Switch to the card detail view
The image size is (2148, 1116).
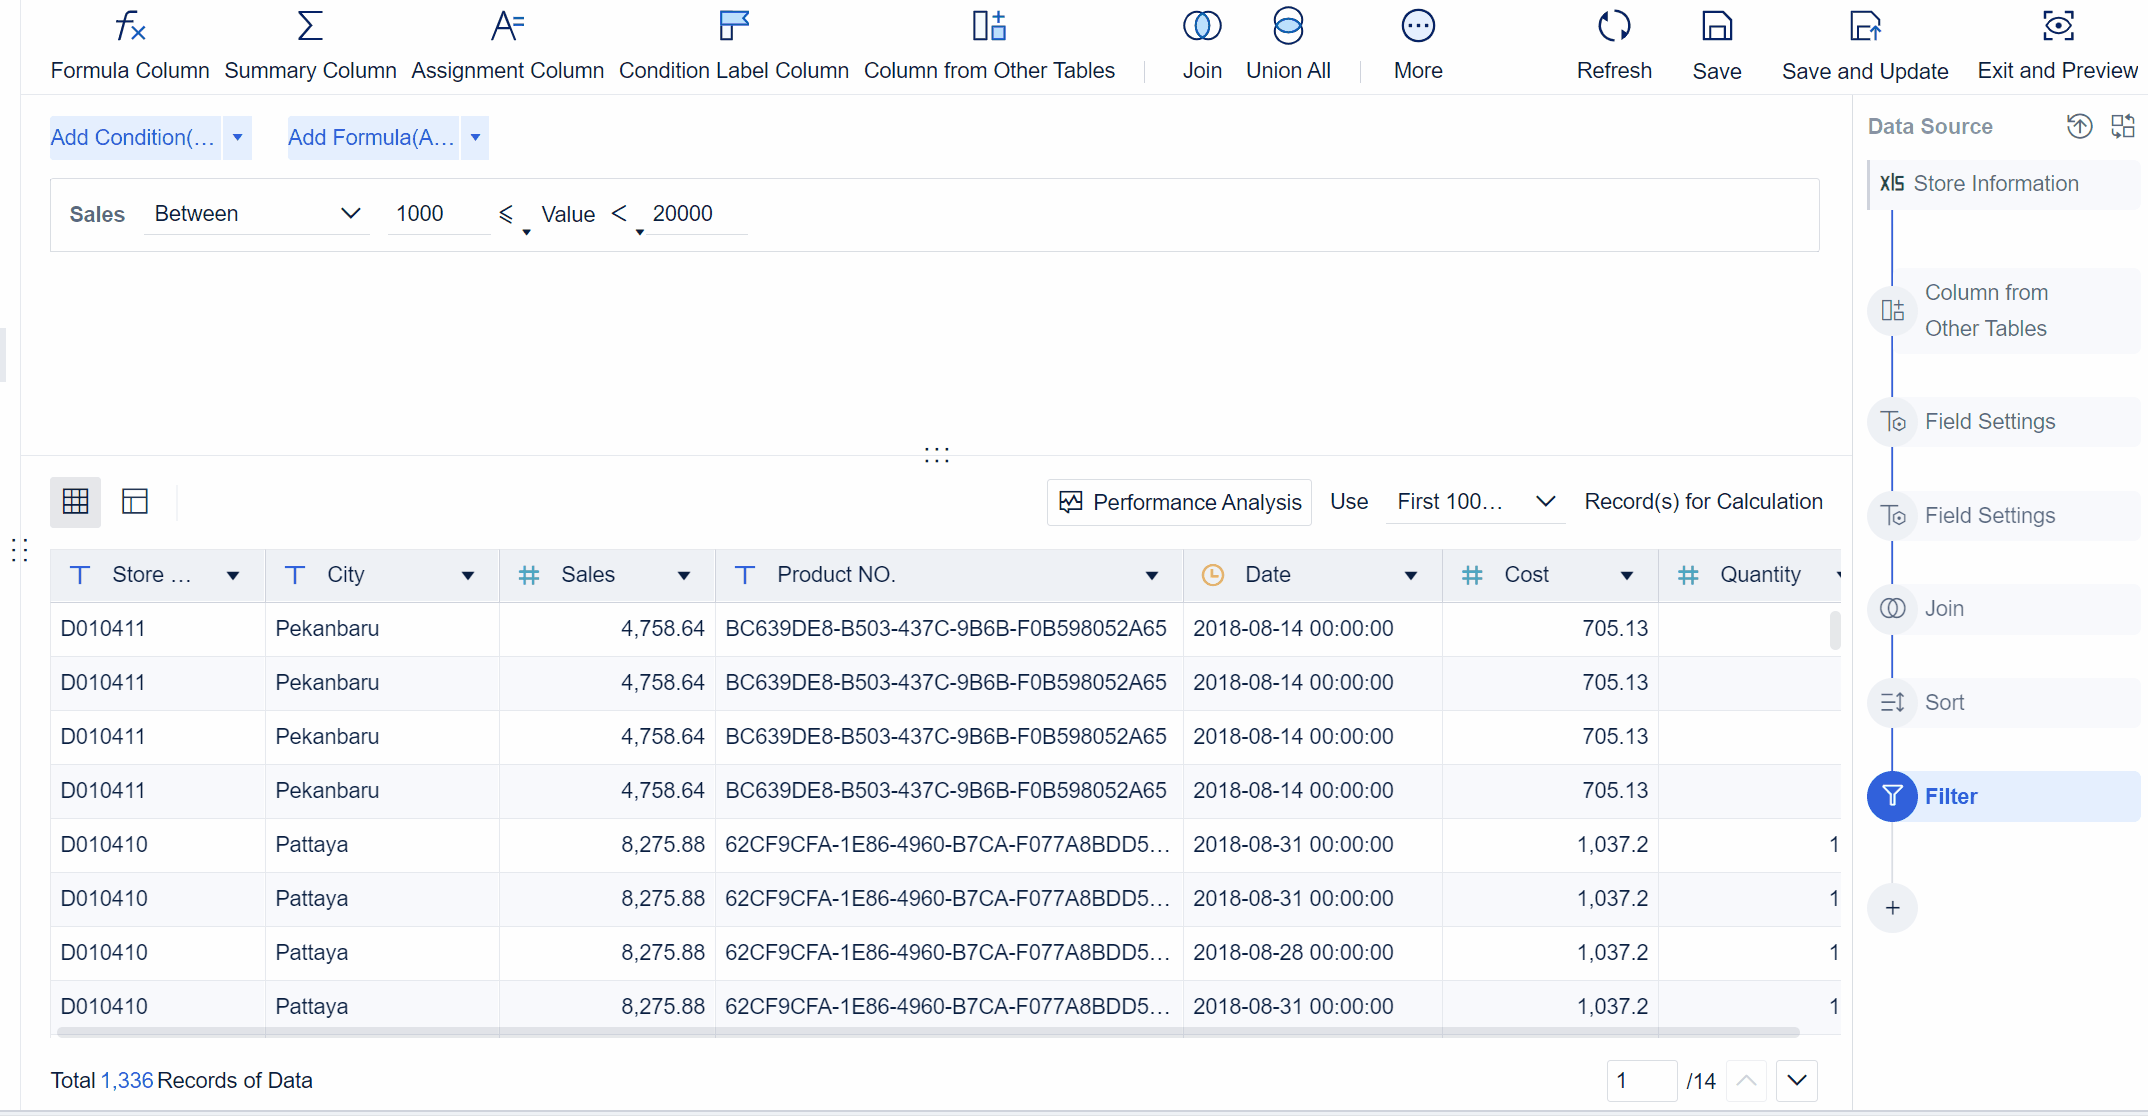[134, 501]
